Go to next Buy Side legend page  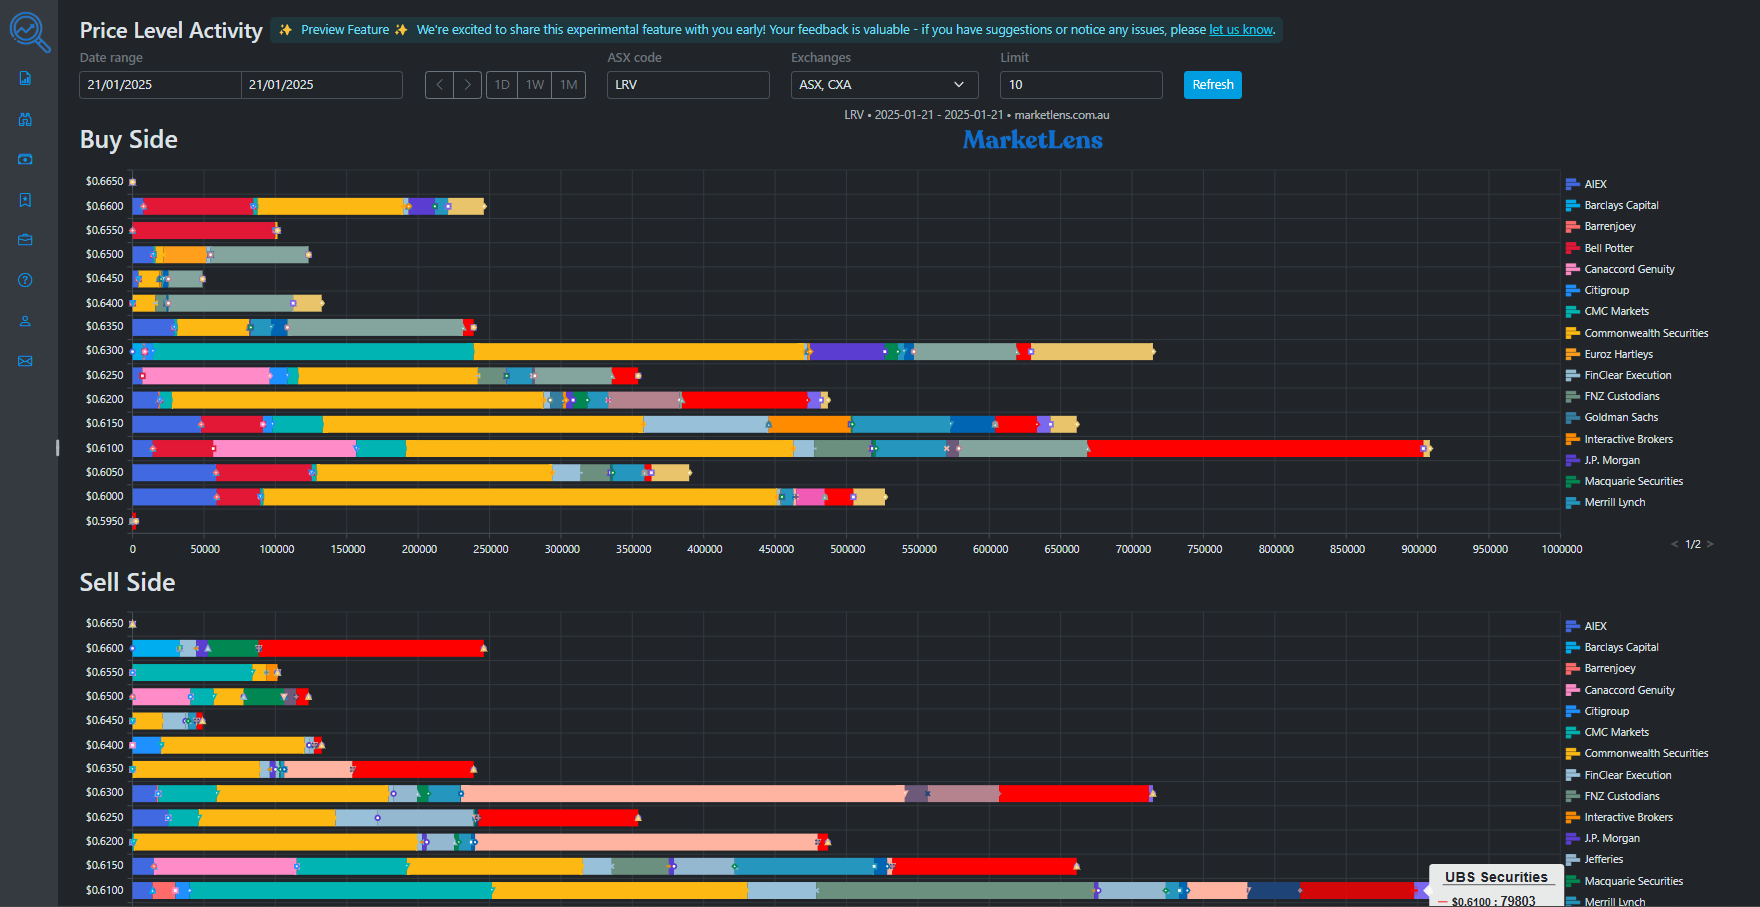click(1710, 544)
